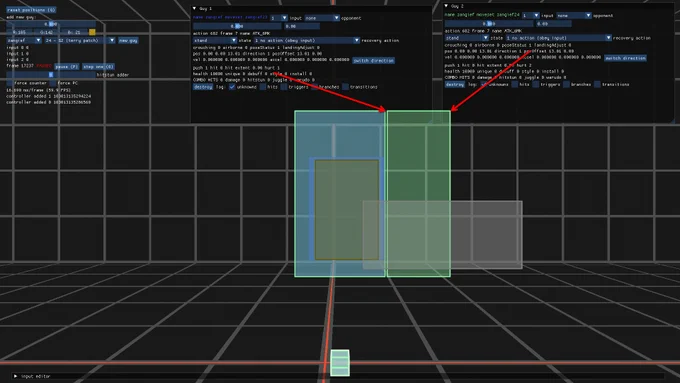Click the 'controller added 1' log line
This screenshot has width=680, height=383.
pyautogui.click(x=49, y=96)
